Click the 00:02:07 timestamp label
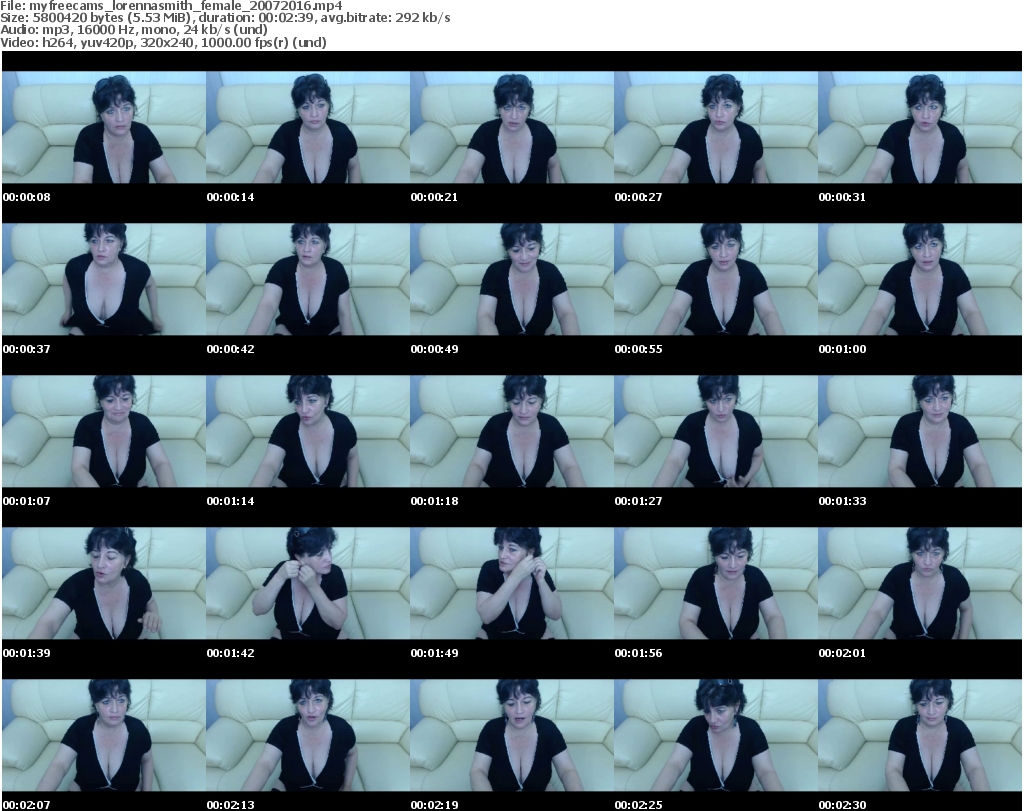1024x811 pixels. (x=27, y=805)
